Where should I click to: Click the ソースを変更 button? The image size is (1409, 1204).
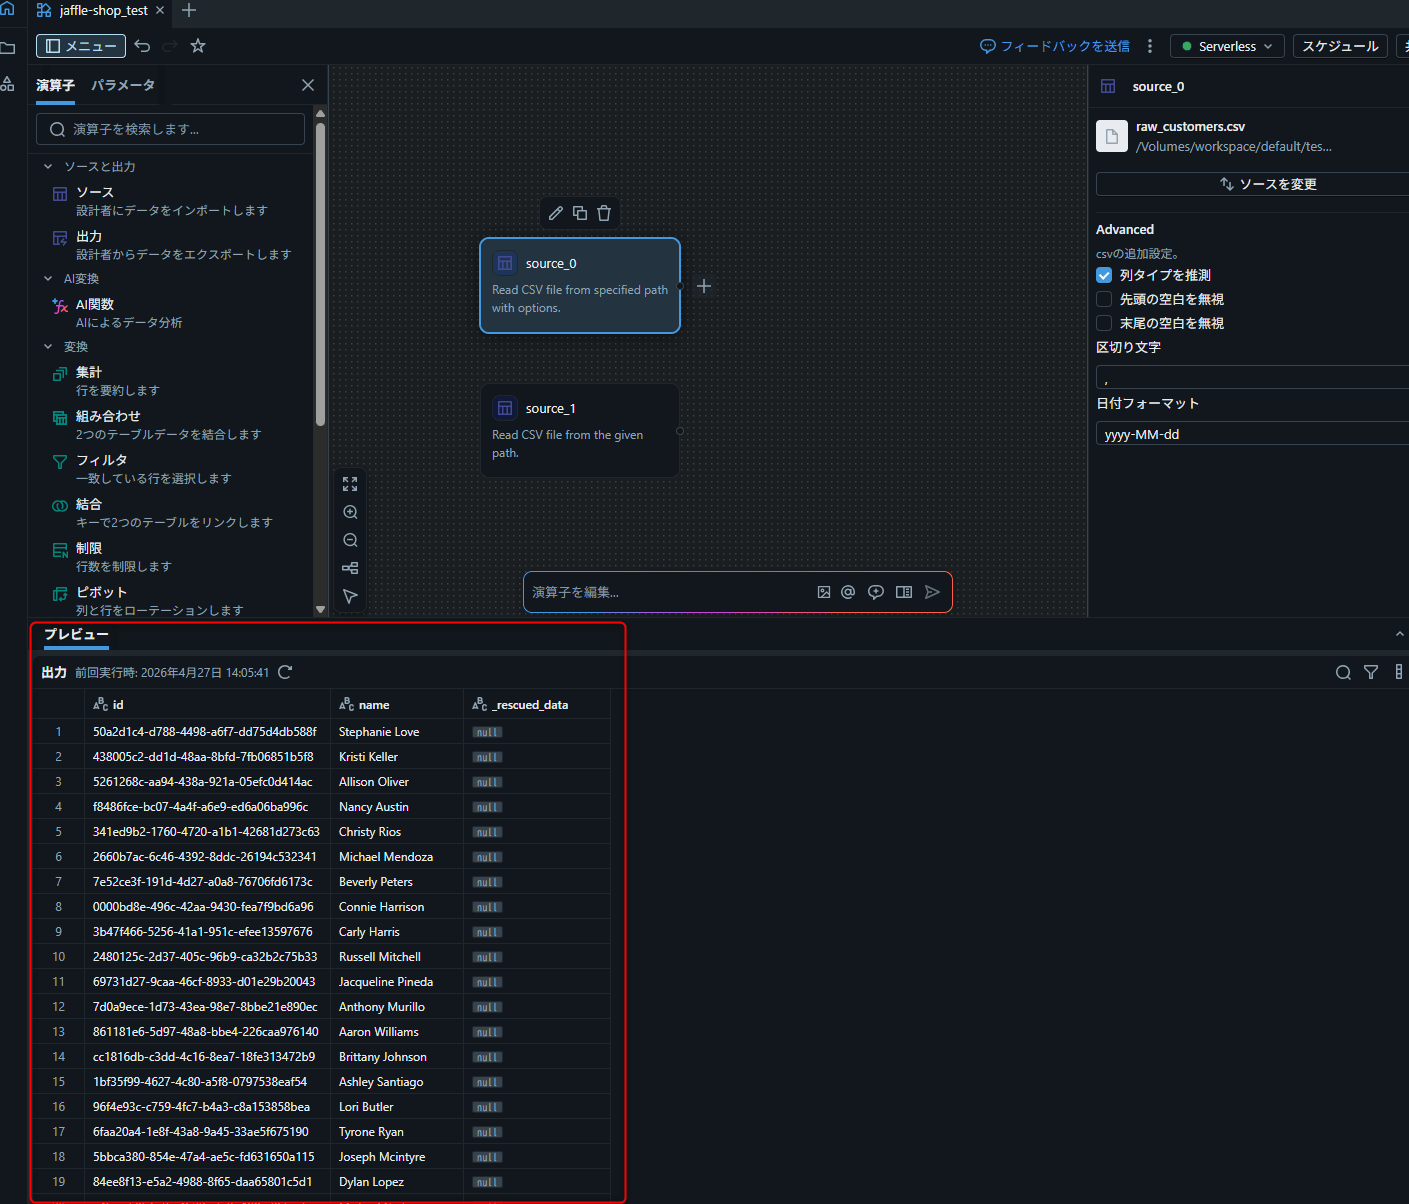(x=1253, y=184)
